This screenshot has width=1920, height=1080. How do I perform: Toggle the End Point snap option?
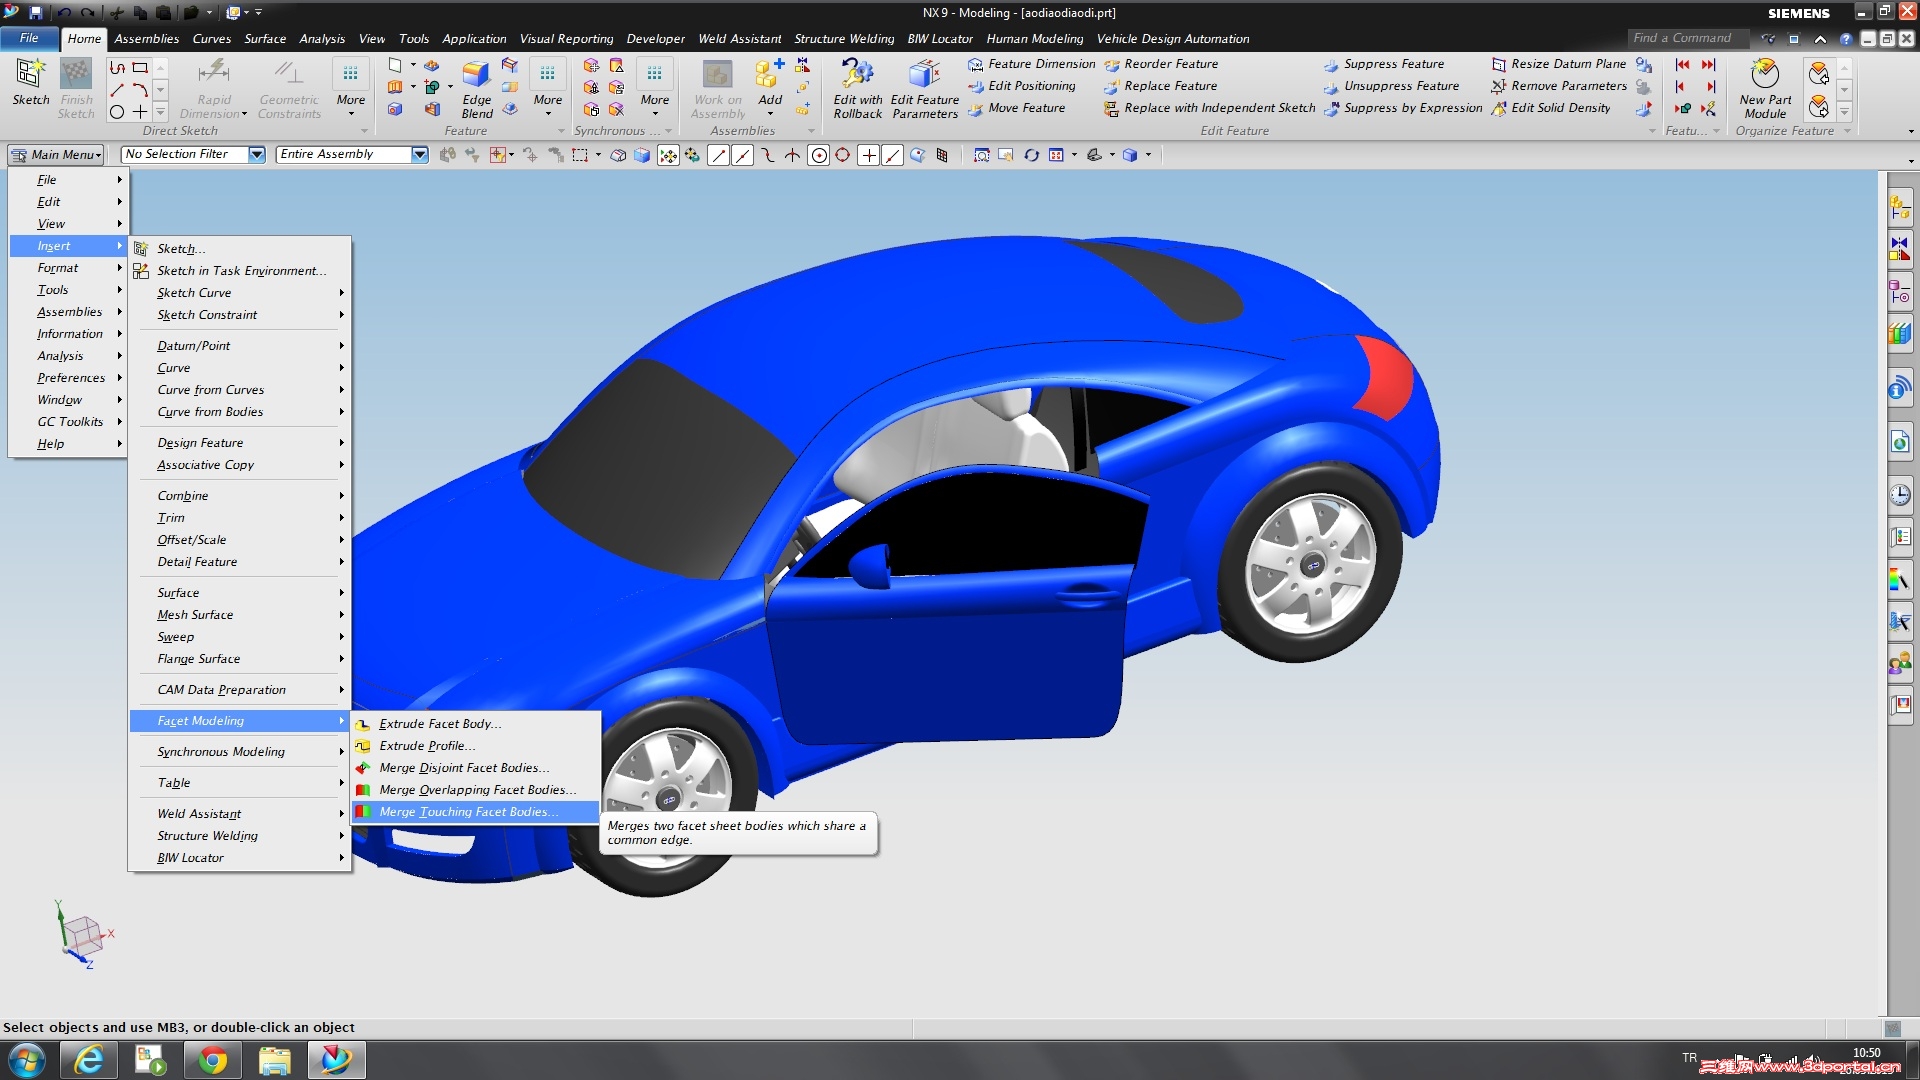click(718, 155)
